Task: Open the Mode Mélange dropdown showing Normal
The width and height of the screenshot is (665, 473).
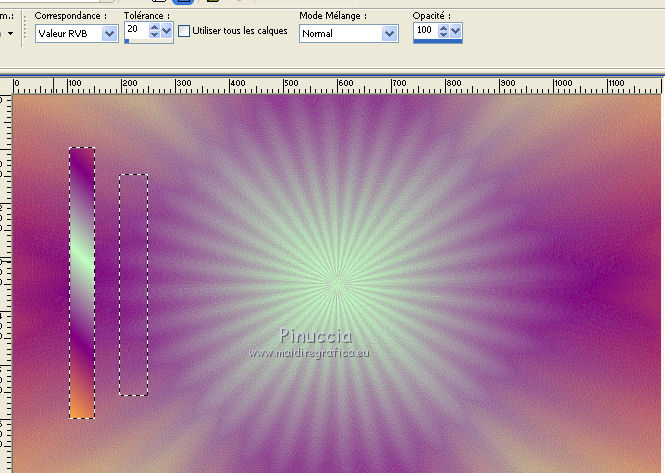Action: tap(349, 34)
